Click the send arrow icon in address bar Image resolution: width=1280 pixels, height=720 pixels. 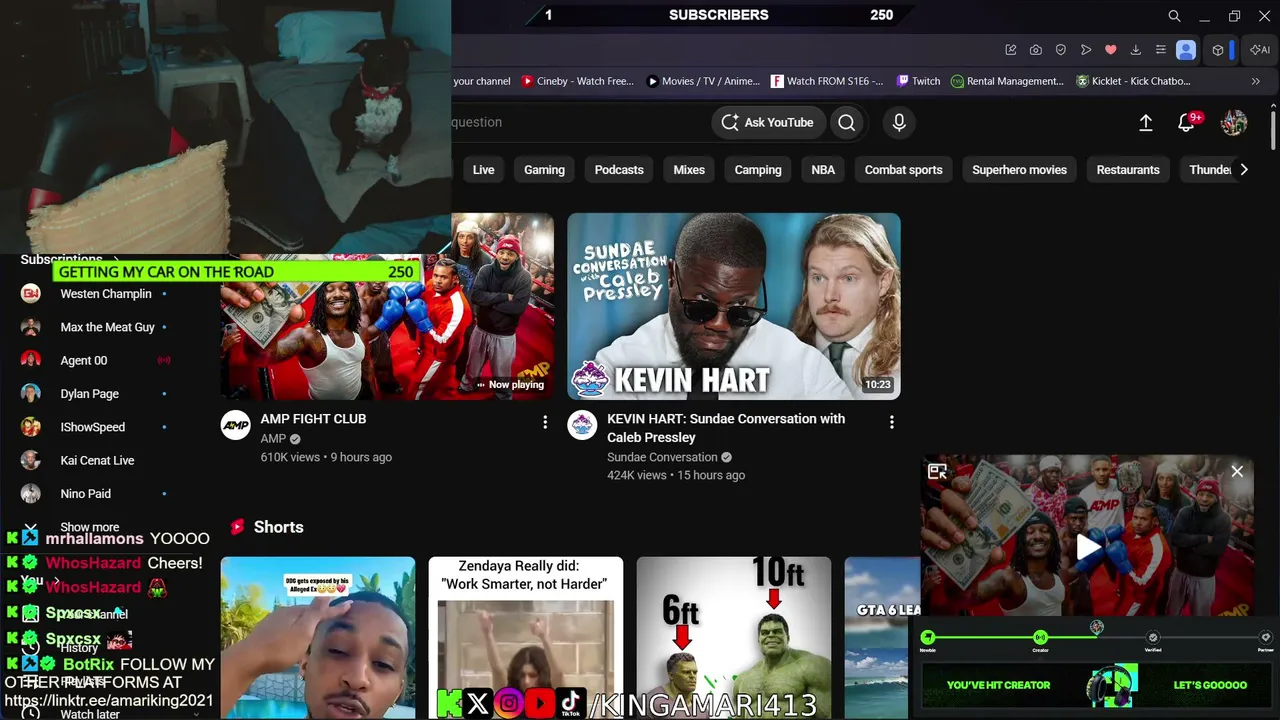(x=1085, y=50)
